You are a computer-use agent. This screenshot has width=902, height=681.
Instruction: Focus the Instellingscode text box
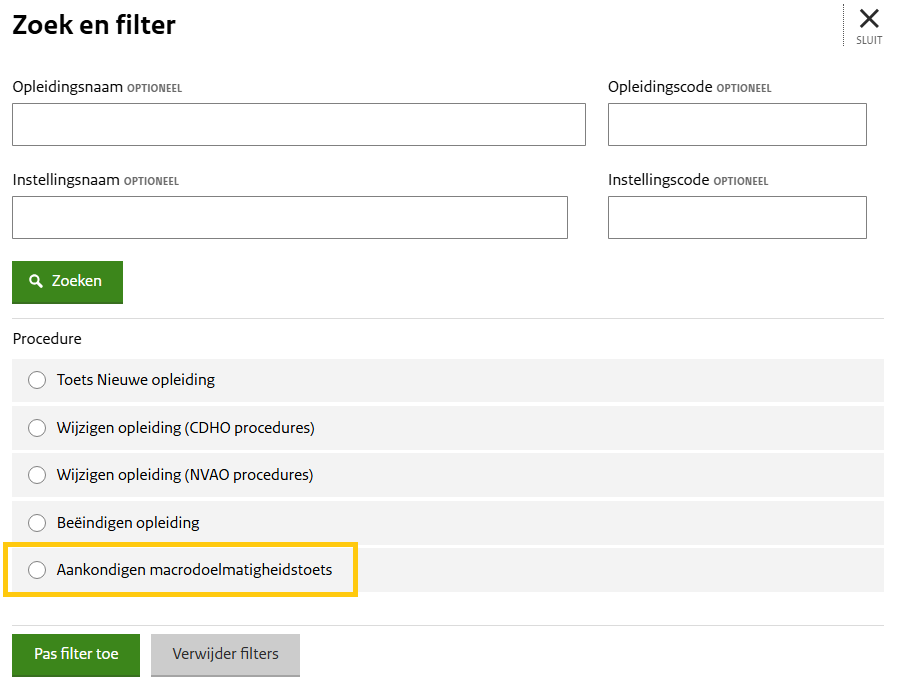point(737,217)
